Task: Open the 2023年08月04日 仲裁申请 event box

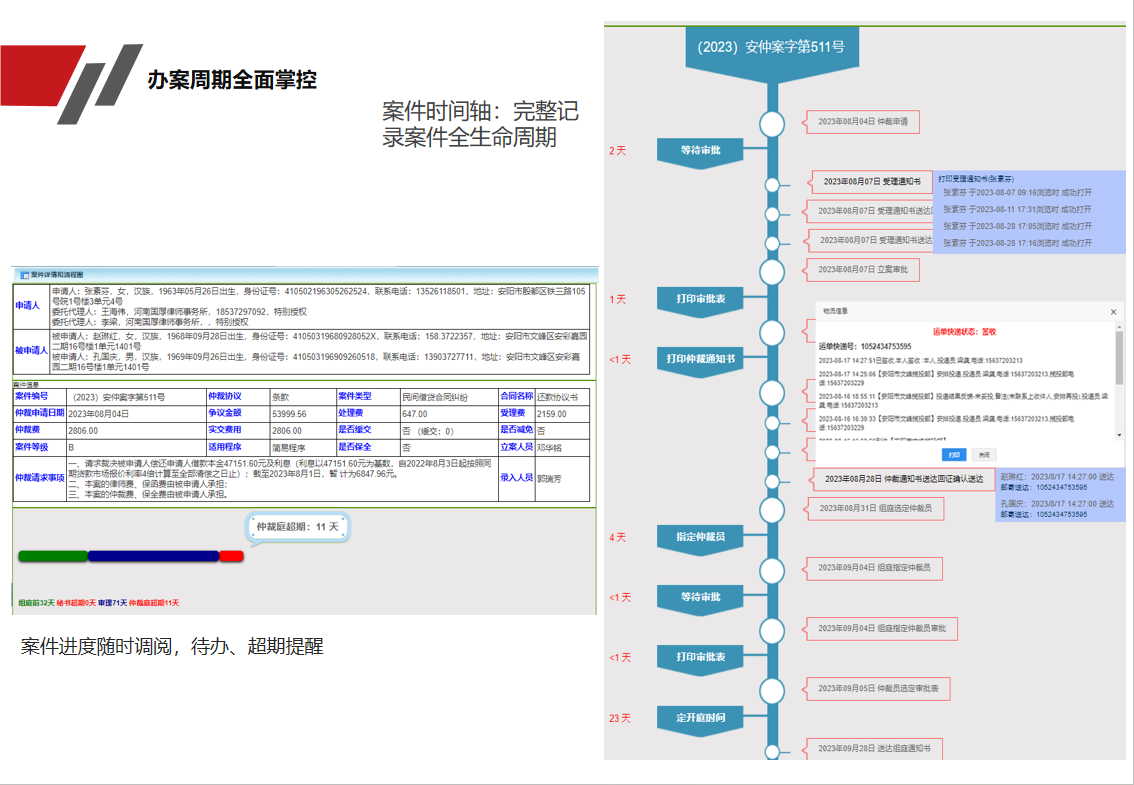Action: [863, 122]
